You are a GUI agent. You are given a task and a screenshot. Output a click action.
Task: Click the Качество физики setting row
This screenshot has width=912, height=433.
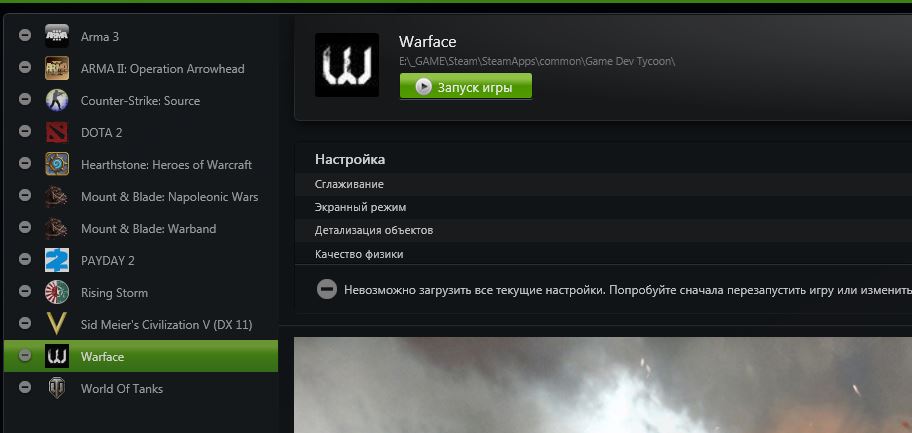coord(603,254)
